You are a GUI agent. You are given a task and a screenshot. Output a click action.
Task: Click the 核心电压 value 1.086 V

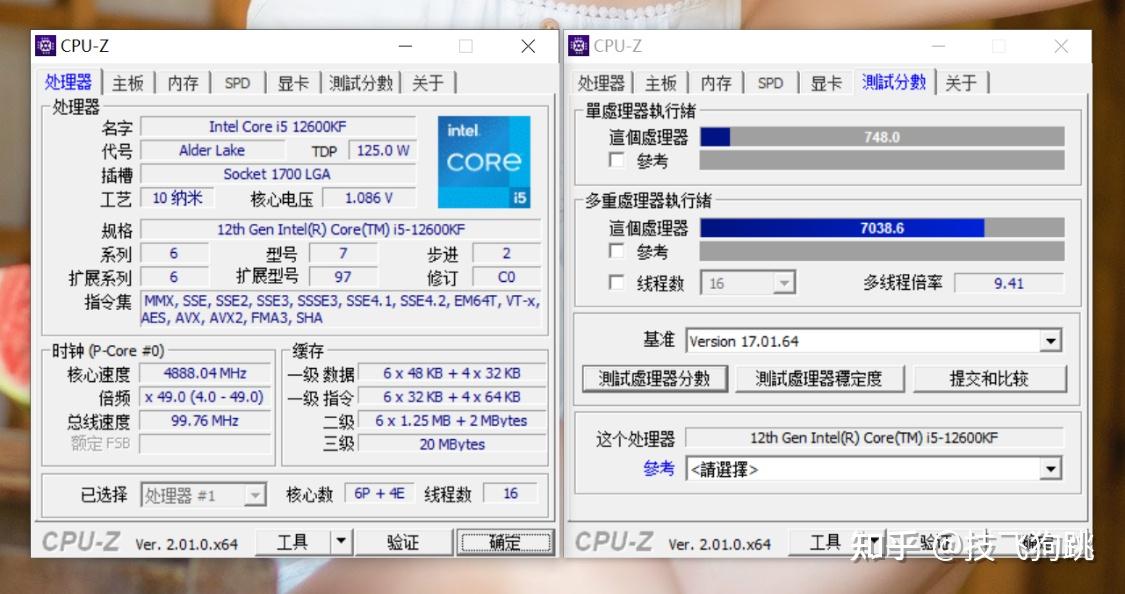click(x=369, y=198)
